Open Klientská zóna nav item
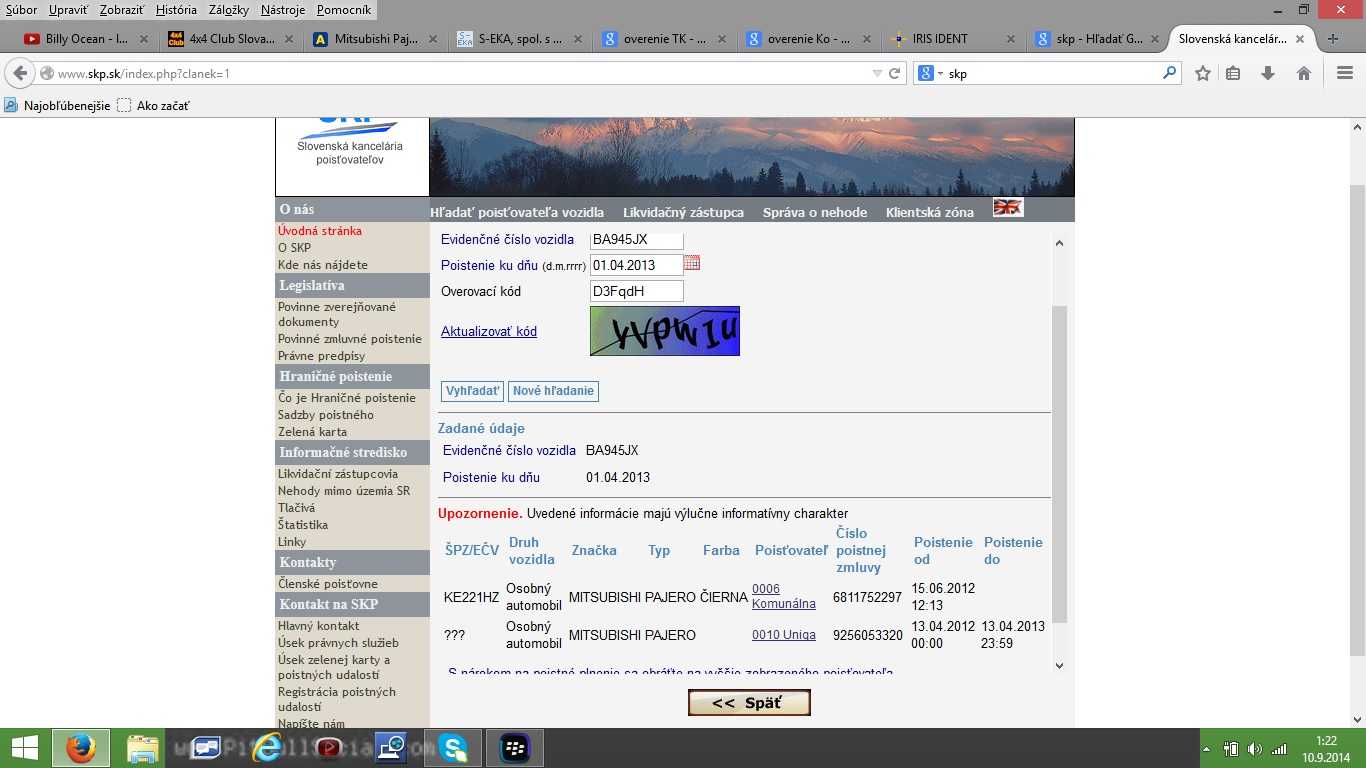 [930, 212]
